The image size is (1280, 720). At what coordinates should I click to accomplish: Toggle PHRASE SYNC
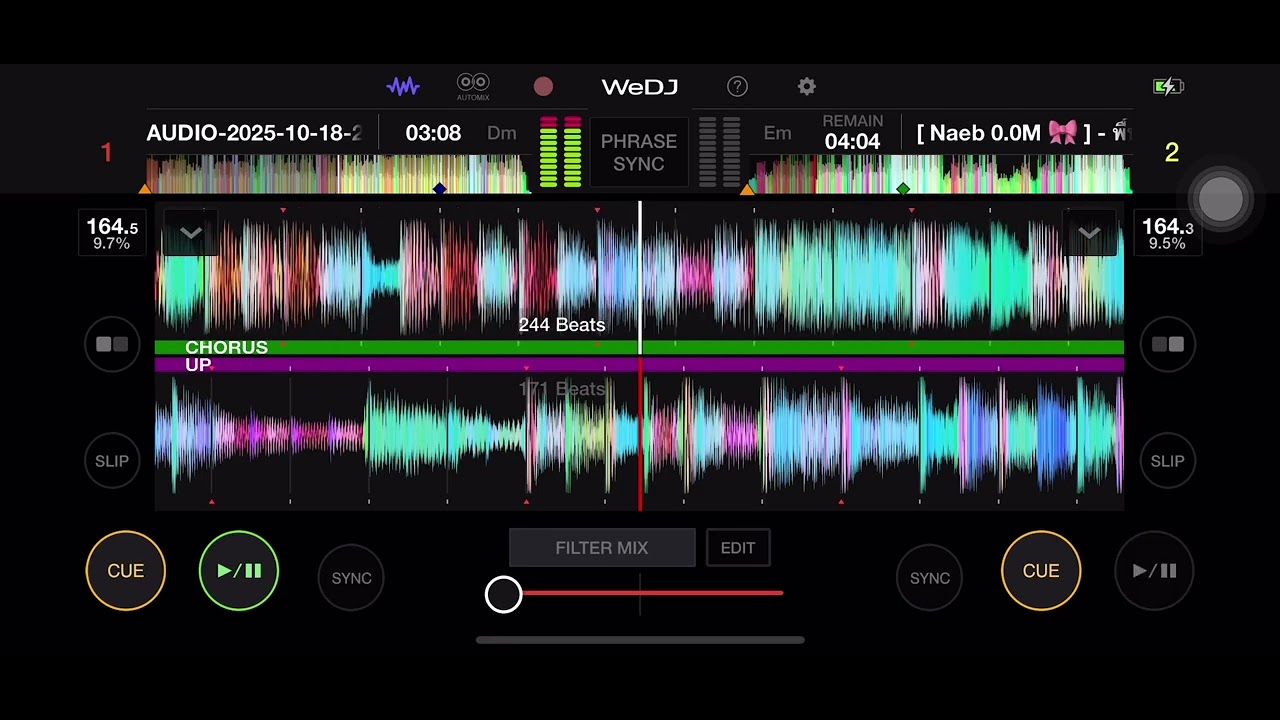(639, 152)
